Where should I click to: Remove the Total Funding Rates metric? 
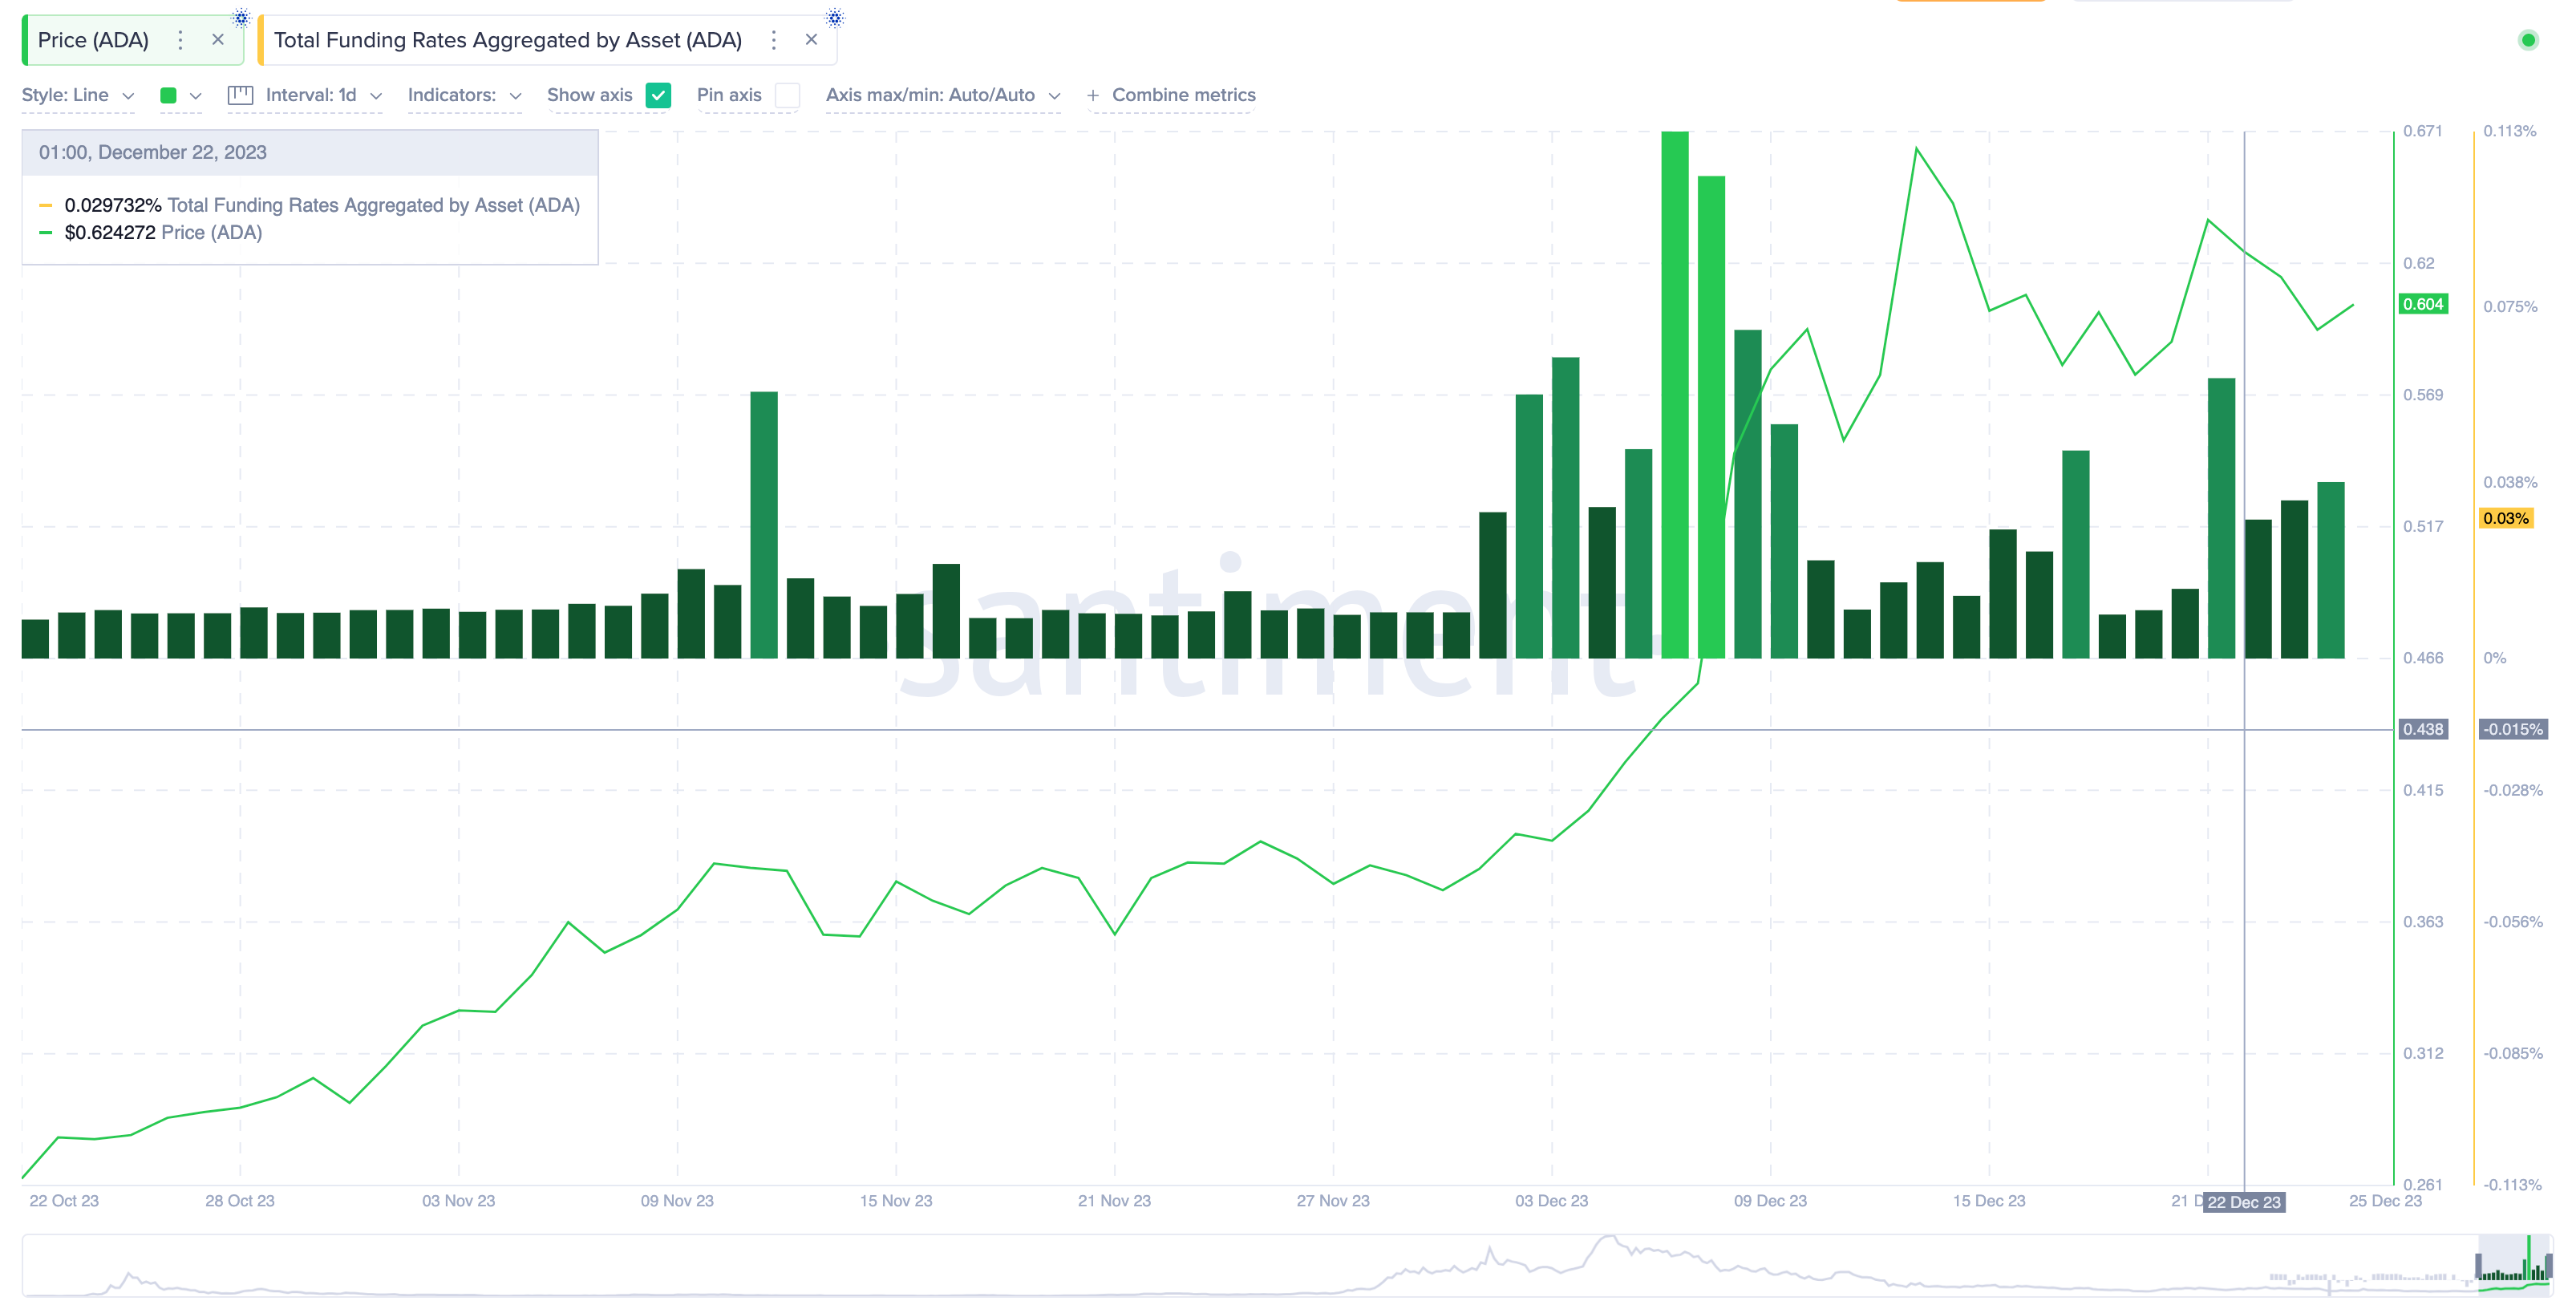811,40
